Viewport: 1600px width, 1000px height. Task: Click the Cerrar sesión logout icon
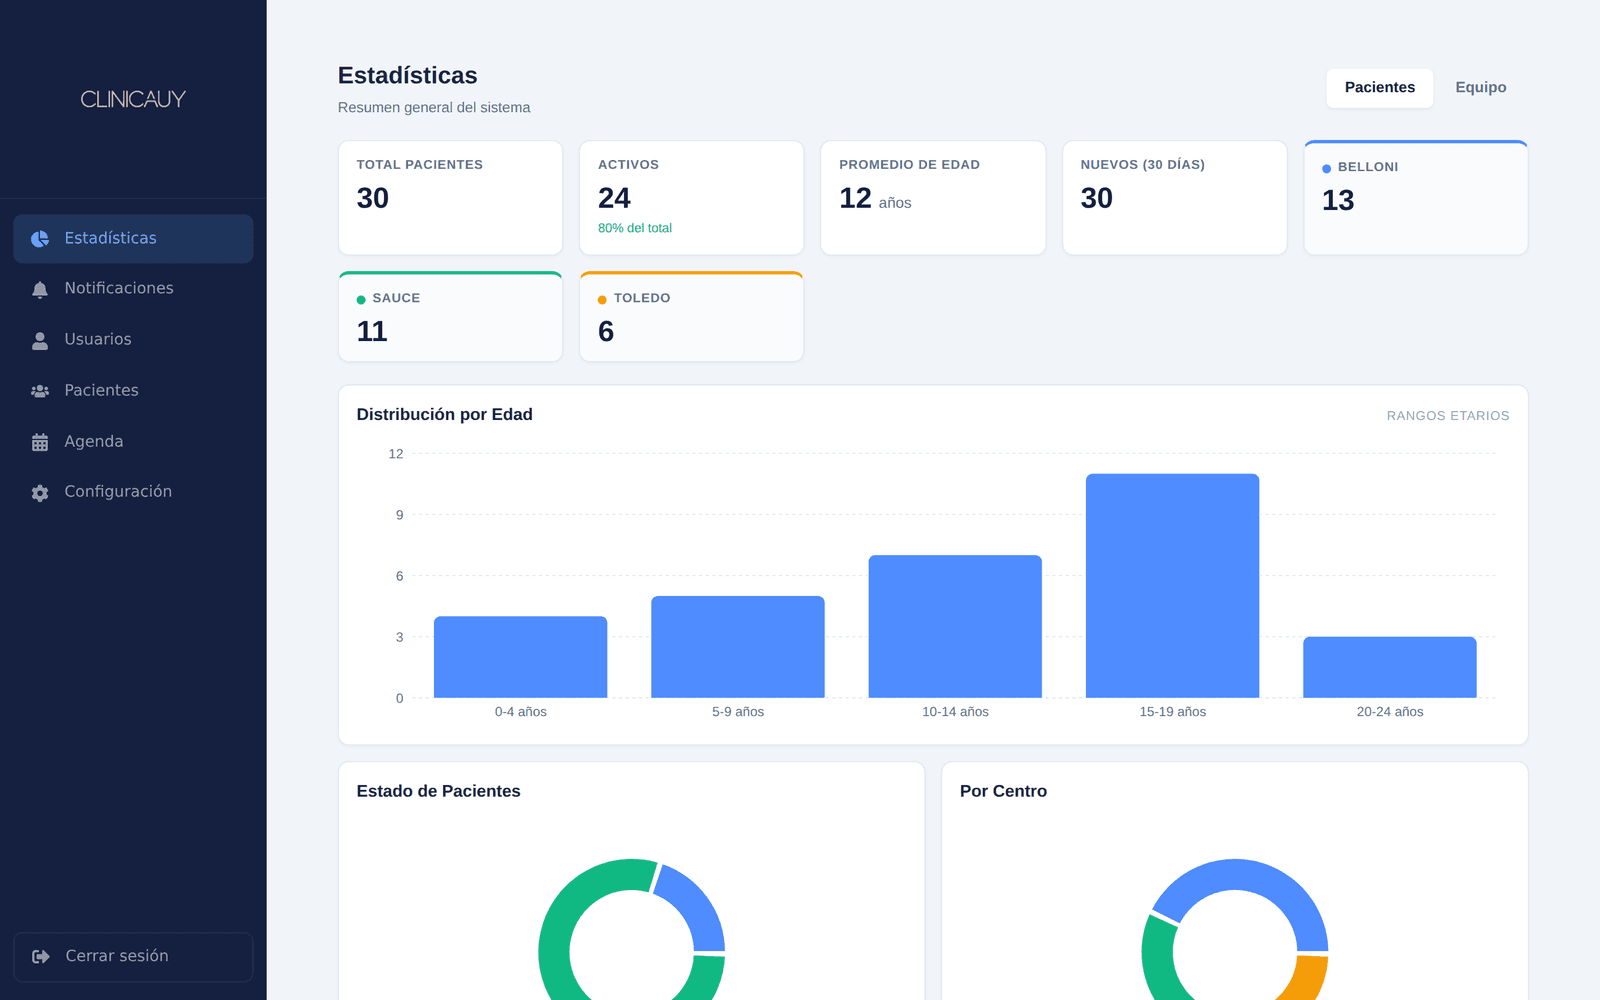pos(41,957)
